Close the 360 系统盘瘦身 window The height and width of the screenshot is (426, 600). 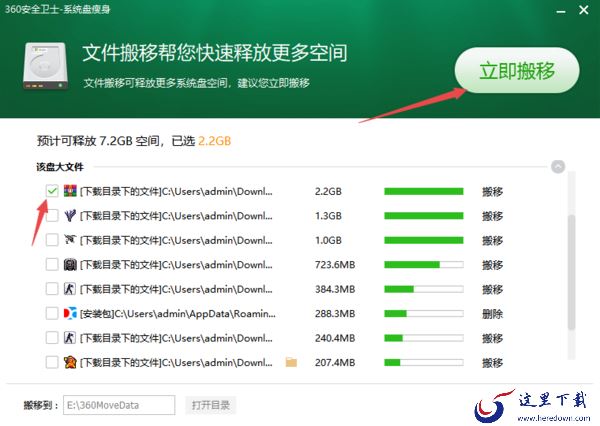[584, 10]
